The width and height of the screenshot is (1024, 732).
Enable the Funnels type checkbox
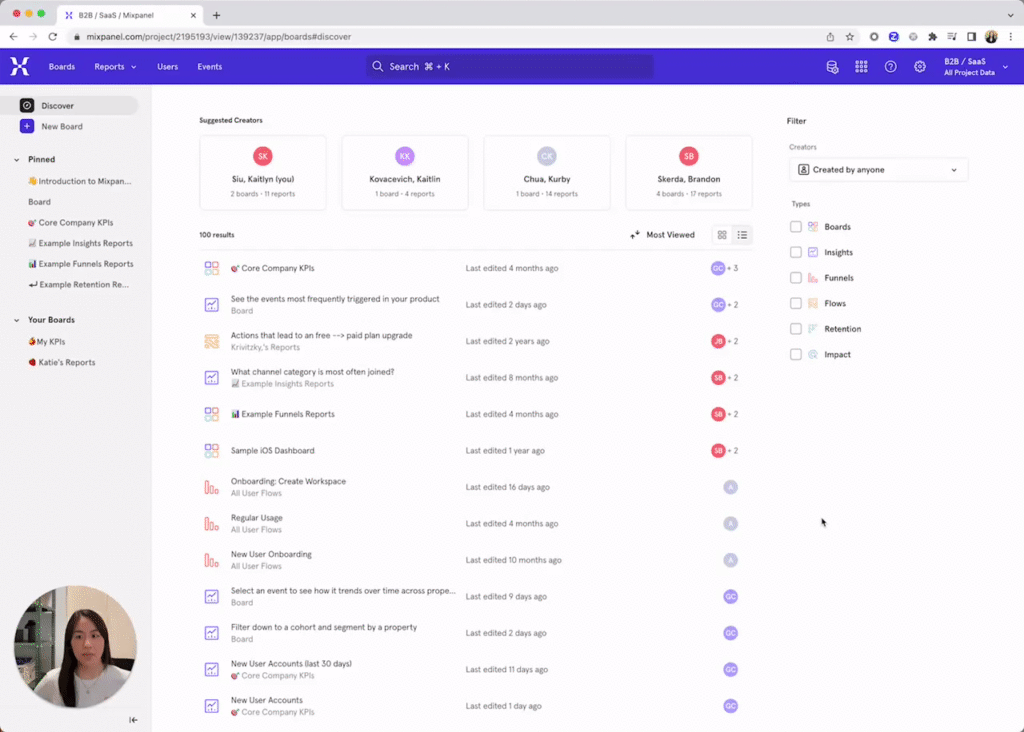(795, 278)
